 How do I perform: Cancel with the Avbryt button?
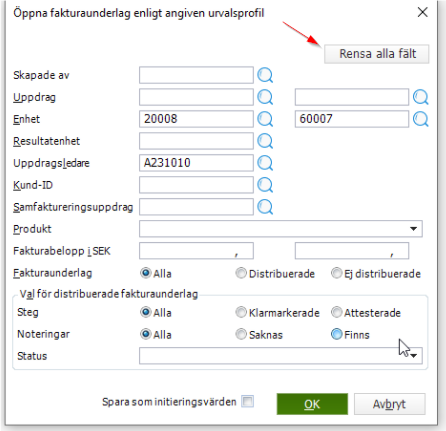pyautogui.click(x=389, y=404)
